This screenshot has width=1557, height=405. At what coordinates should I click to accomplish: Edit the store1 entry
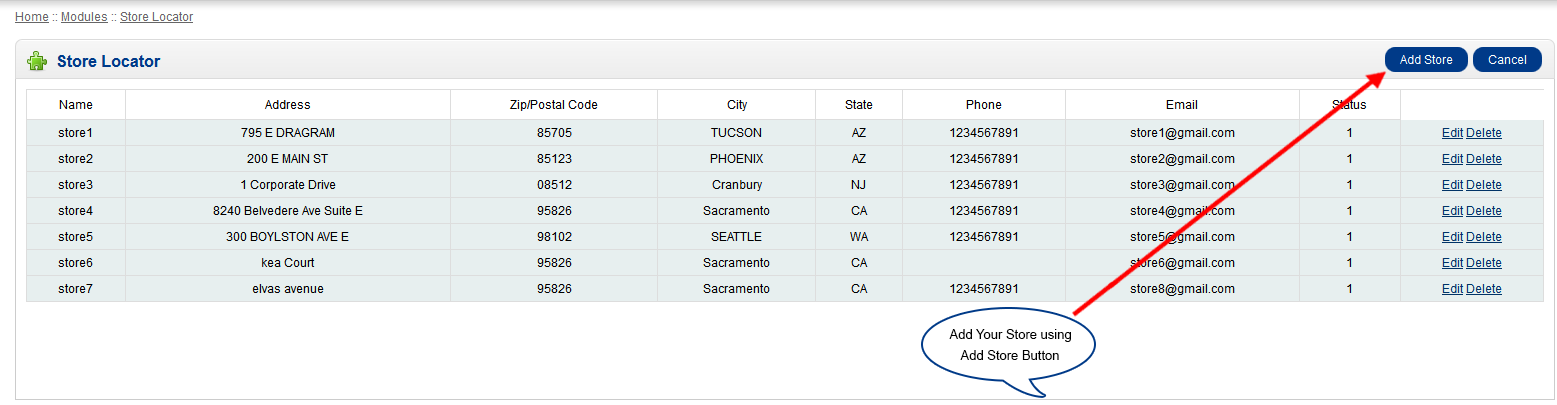[1452, 133]
